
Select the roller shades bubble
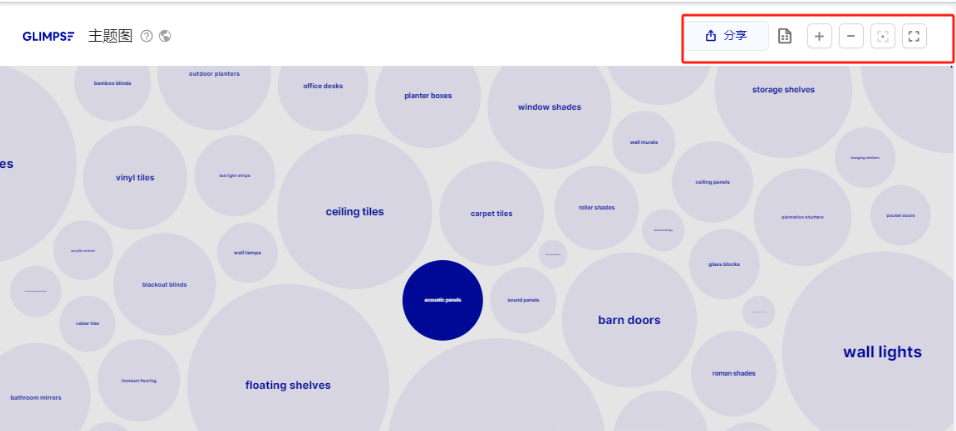click(596, 207)
